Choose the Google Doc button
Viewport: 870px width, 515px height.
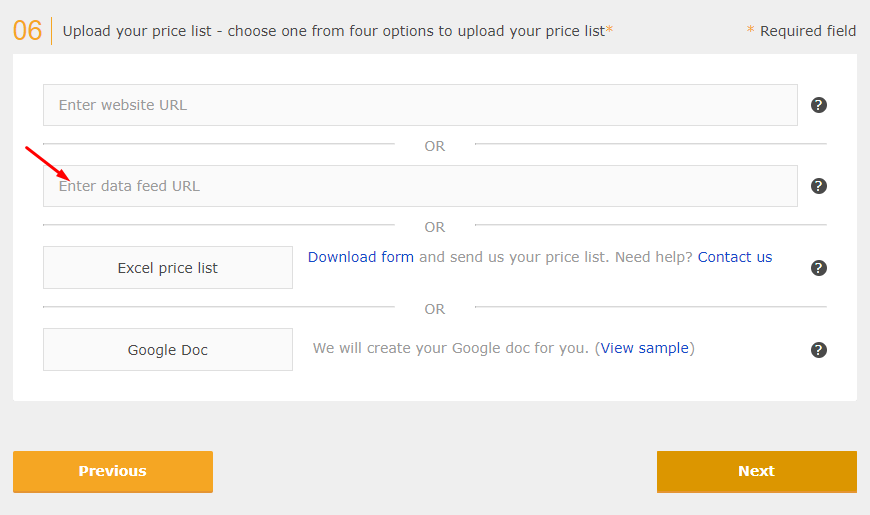coord(168,350)
